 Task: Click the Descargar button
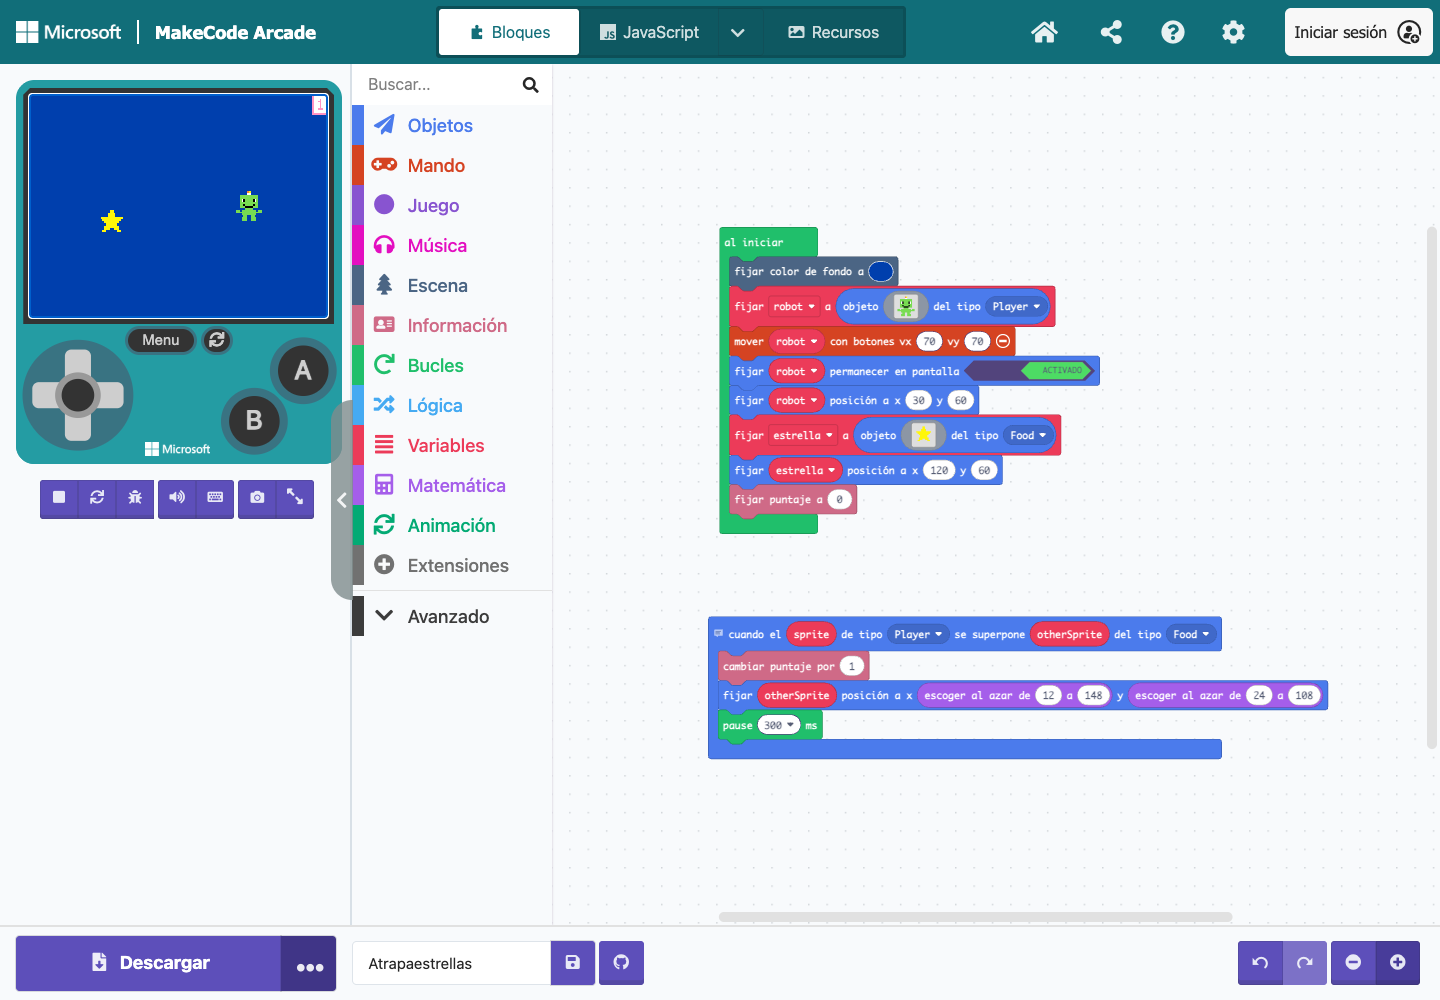[149, 963]
